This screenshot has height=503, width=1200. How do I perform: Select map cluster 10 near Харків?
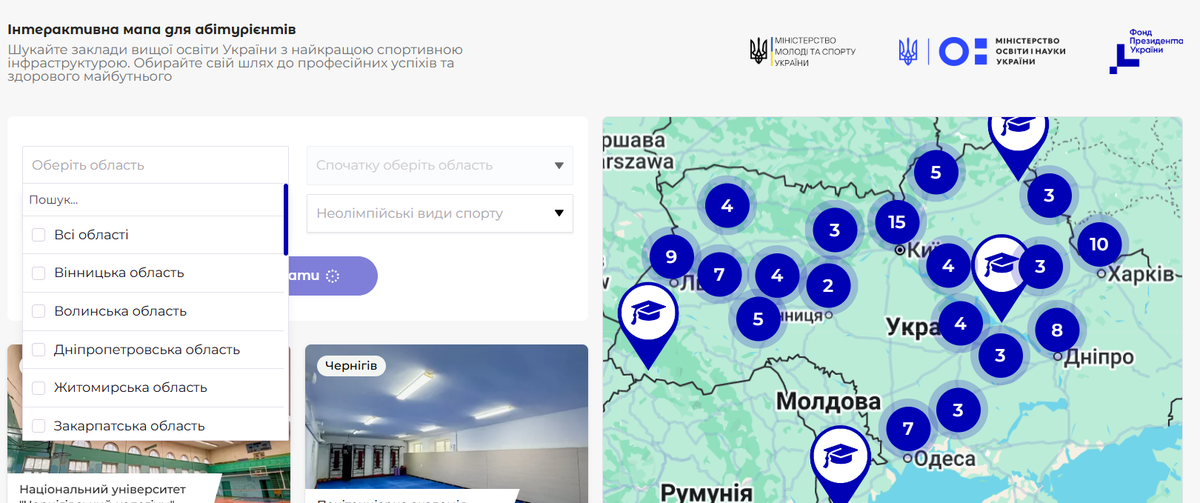[1099, 244]
